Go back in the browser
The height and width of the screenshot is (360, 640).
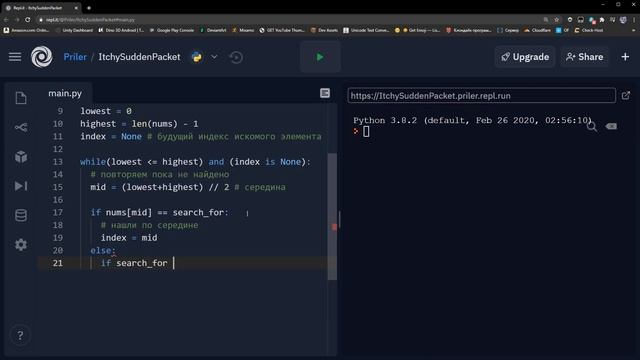click(6, 20)
